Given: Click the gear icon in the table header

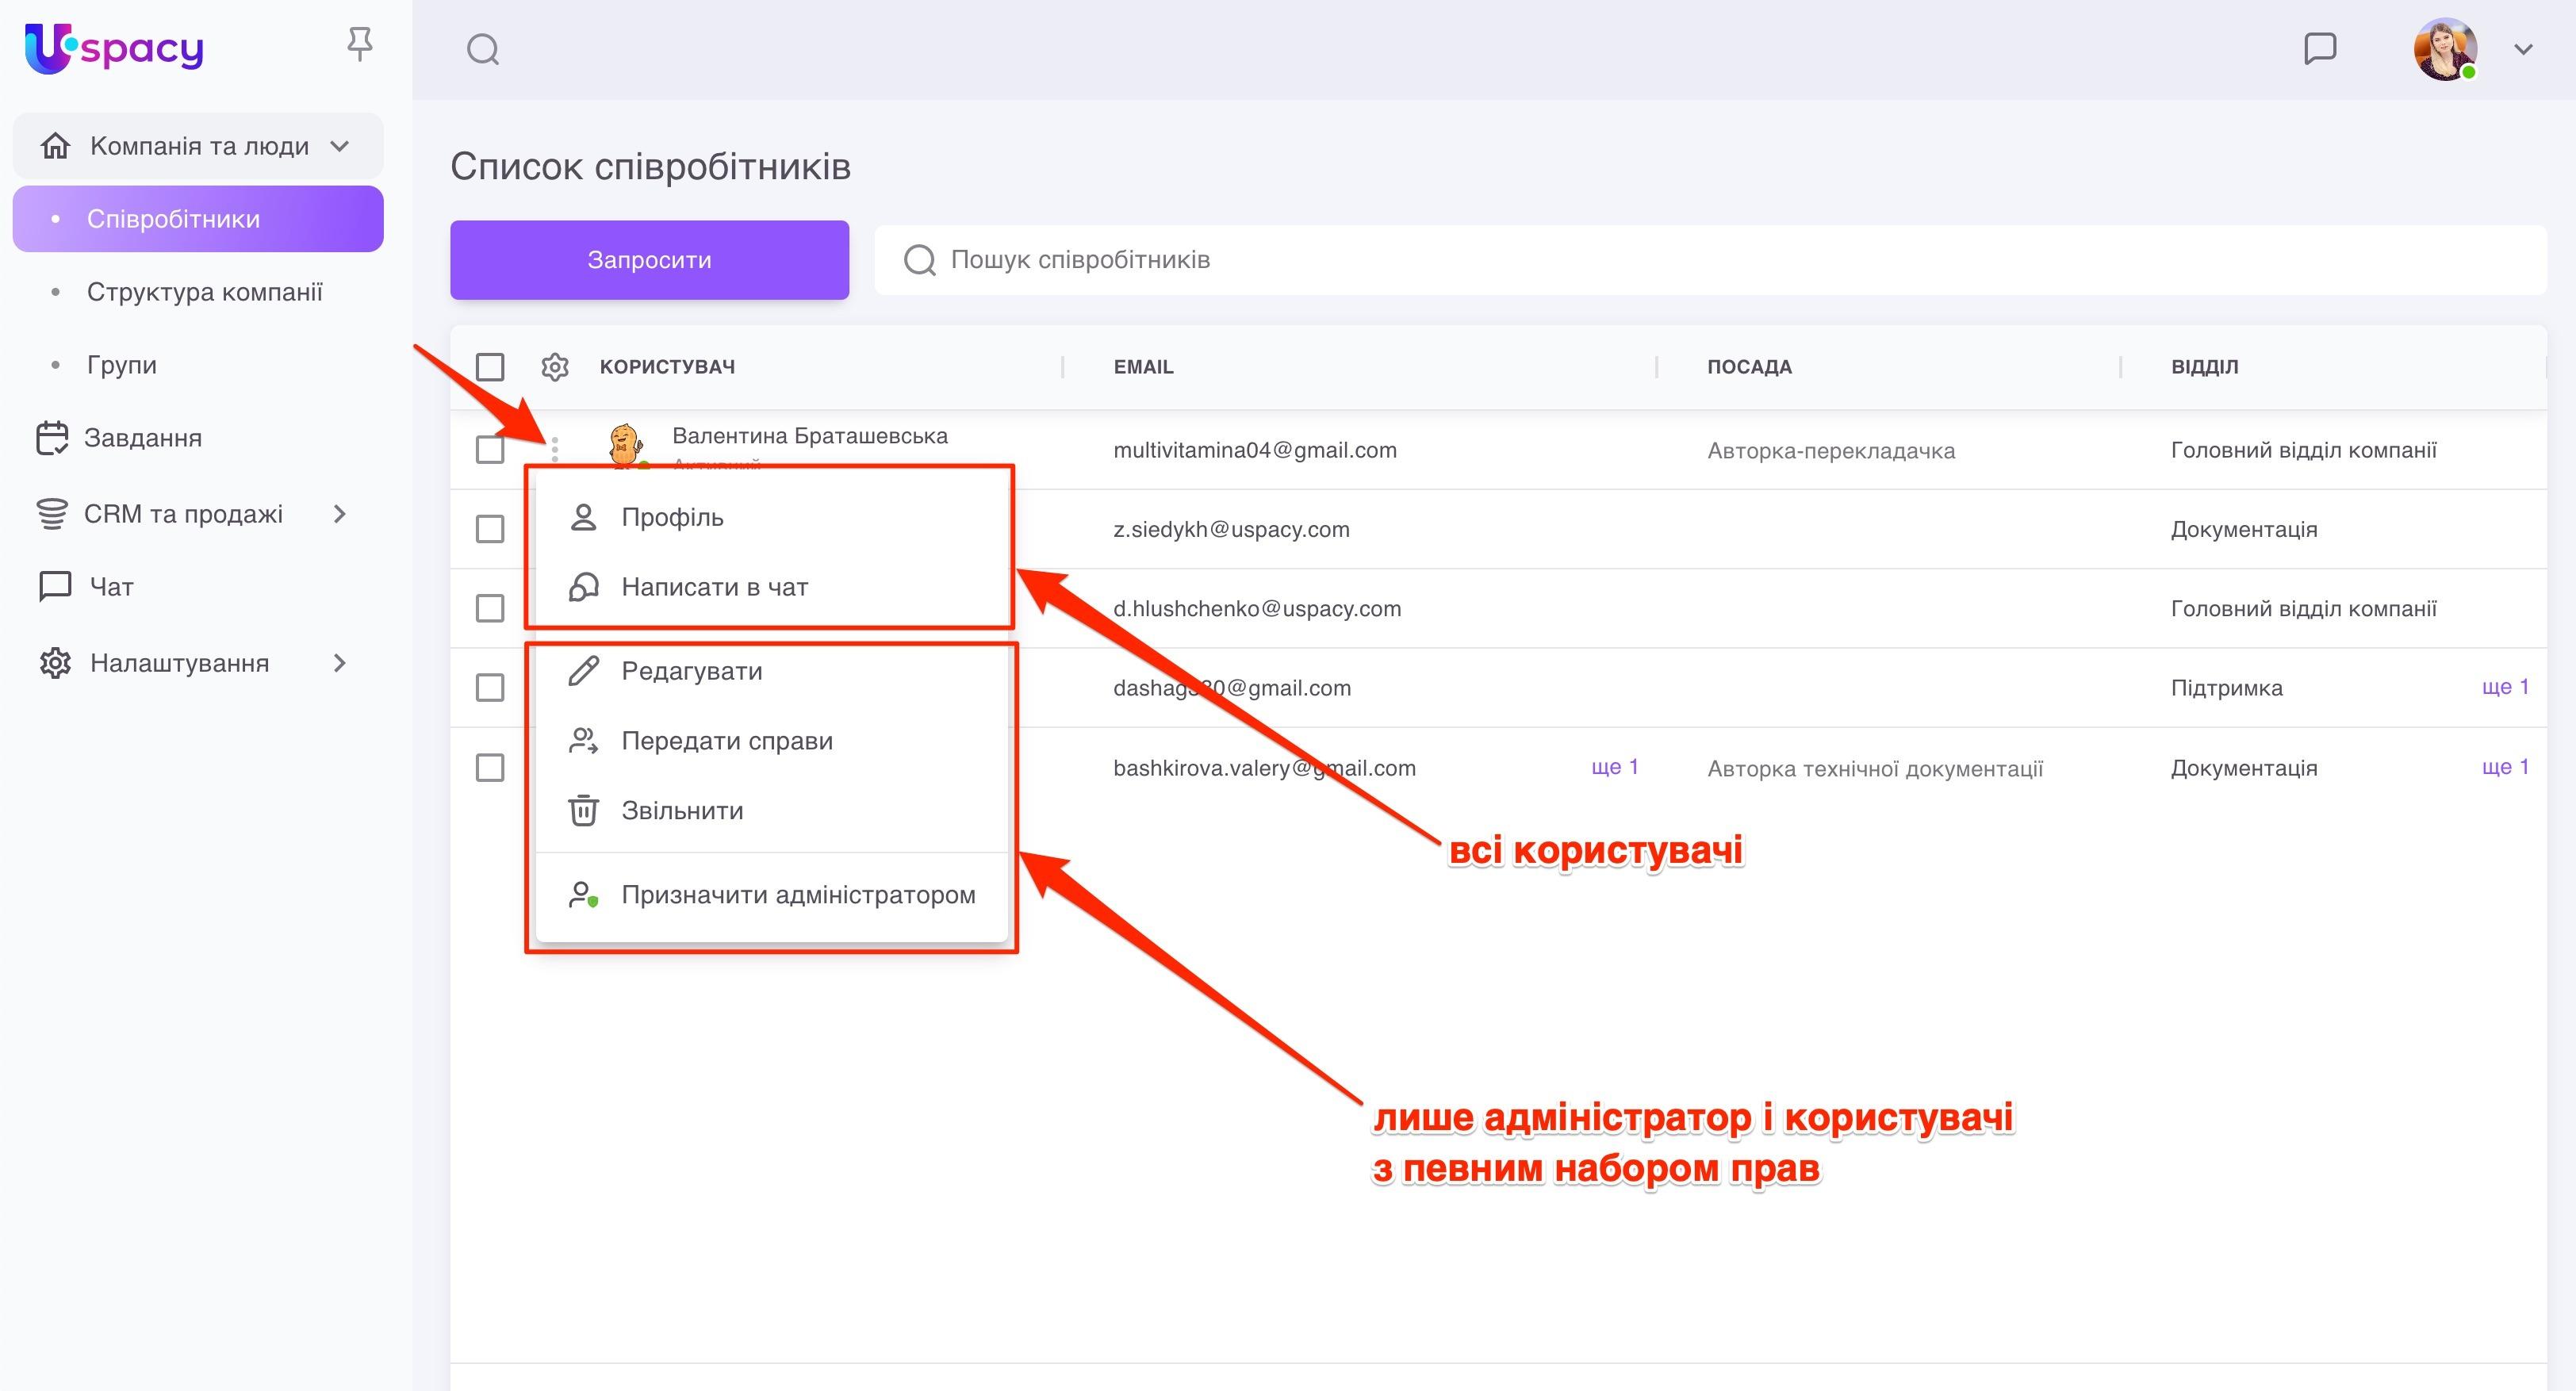Looking at the screenshot, I should tap(556, 367).
